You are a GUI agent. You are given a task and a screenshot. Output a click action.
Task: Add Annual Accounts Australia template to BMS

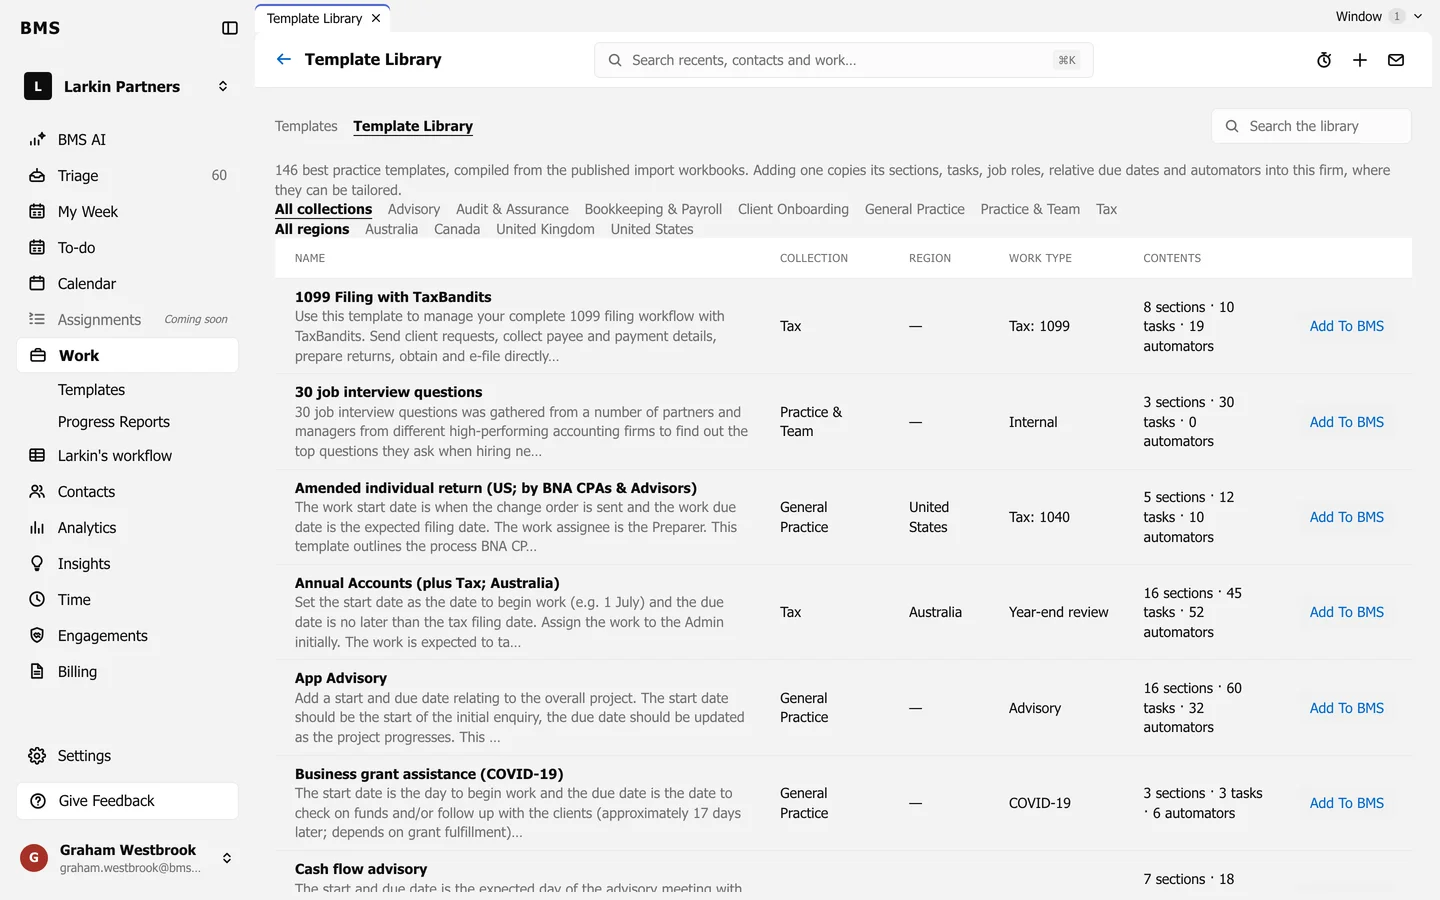(x=1347, y=612)
